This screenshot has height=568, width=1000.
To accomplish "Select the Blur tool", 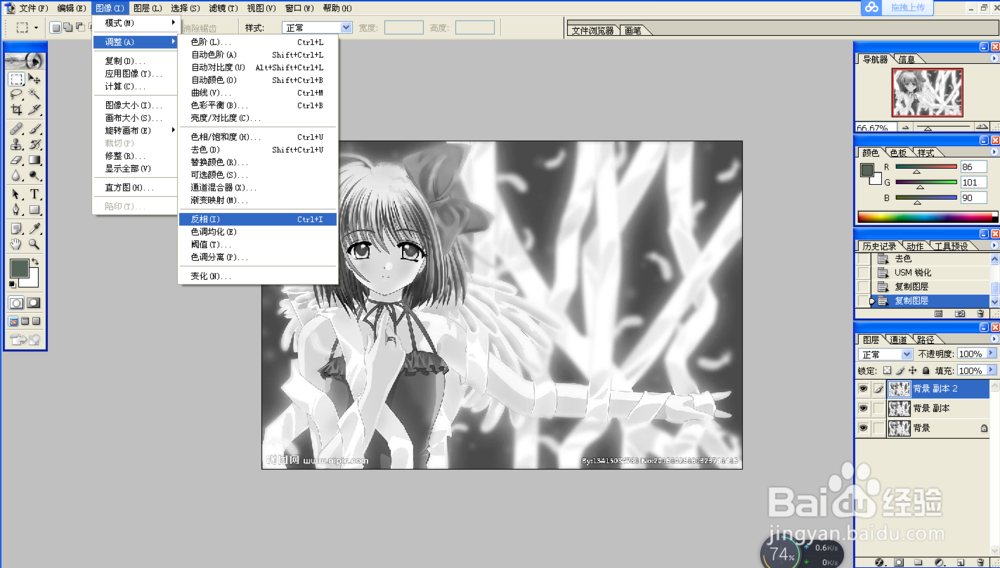I will (17, 175).
